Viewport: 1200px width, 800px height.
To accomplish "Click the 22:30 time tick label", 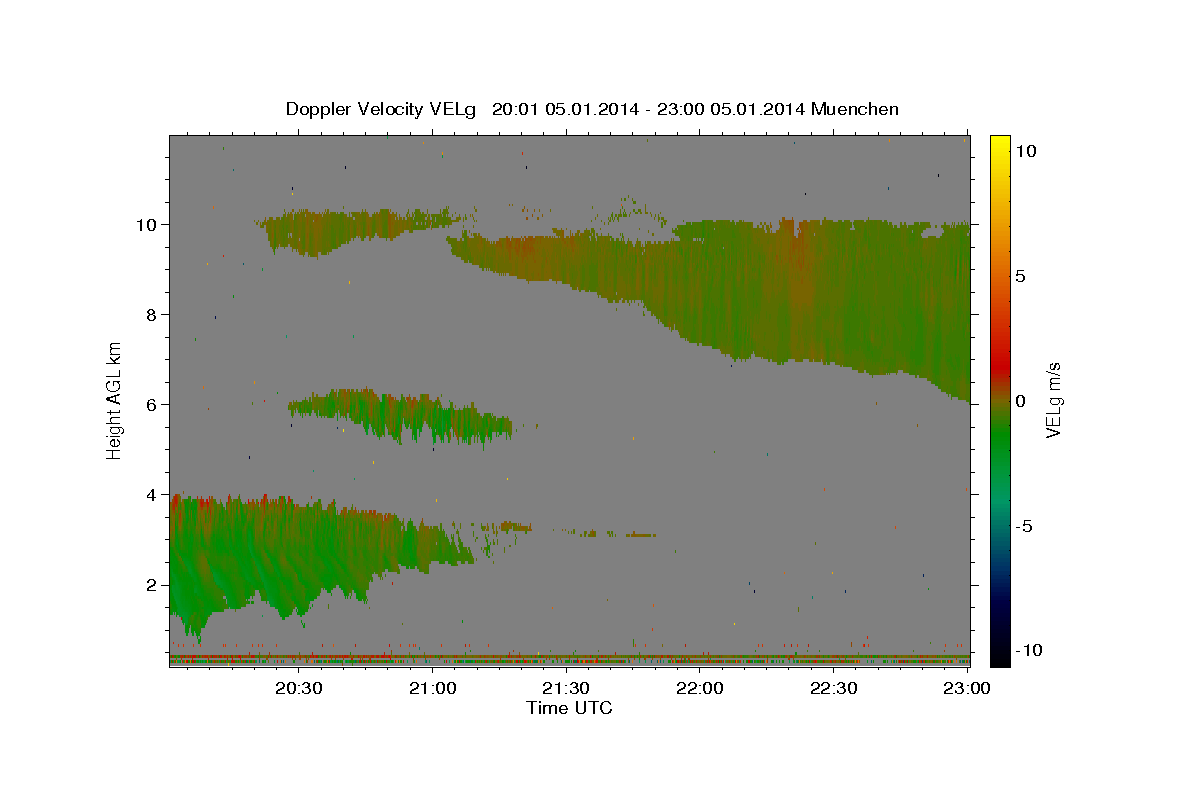I will tap(833, 688).
